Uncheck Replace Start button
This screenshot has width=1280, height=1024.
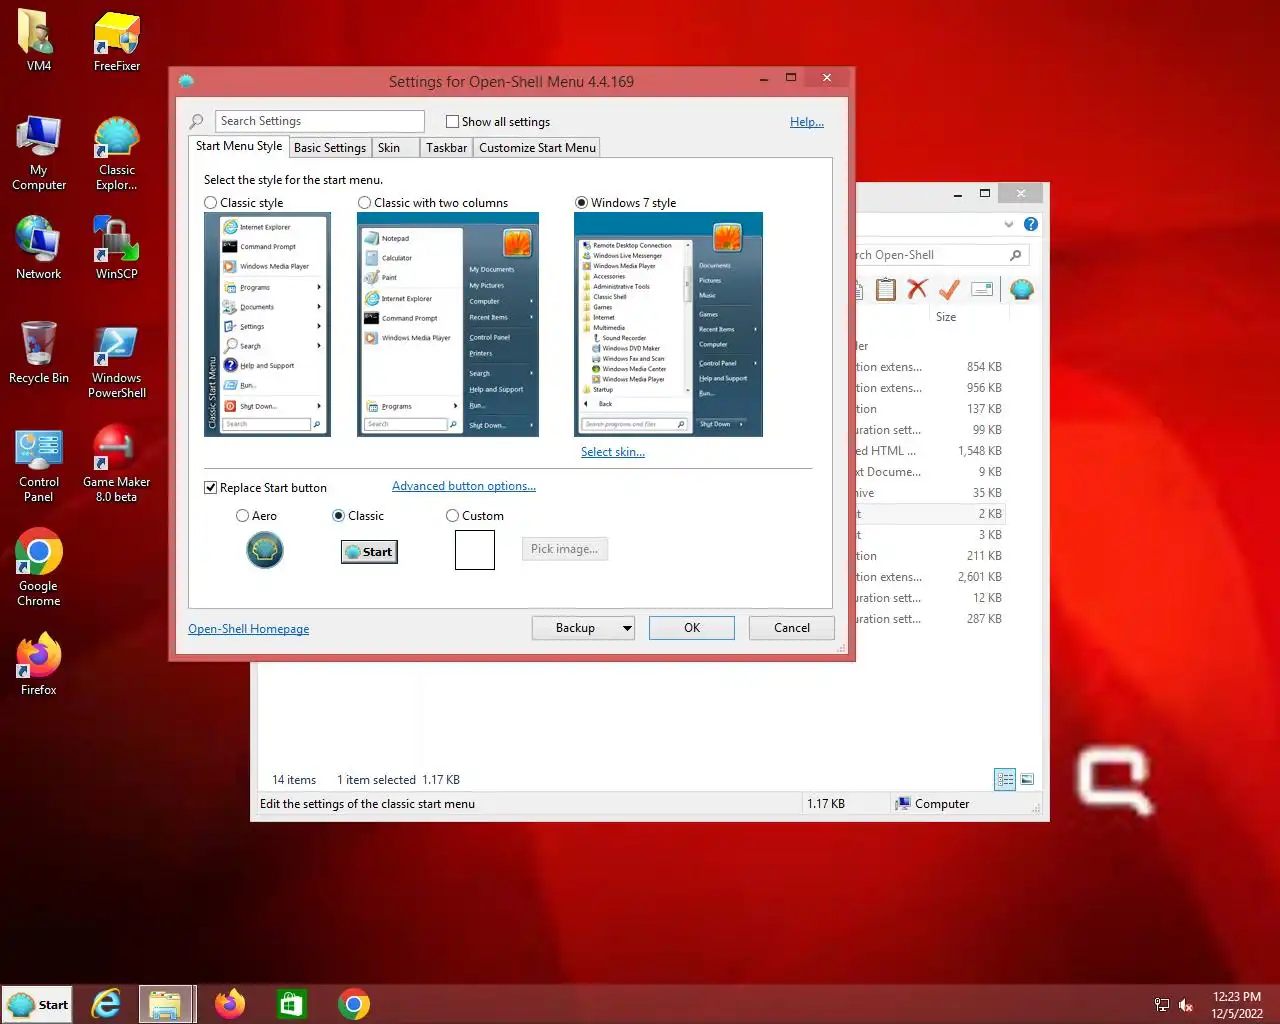[x=210, y=488]
